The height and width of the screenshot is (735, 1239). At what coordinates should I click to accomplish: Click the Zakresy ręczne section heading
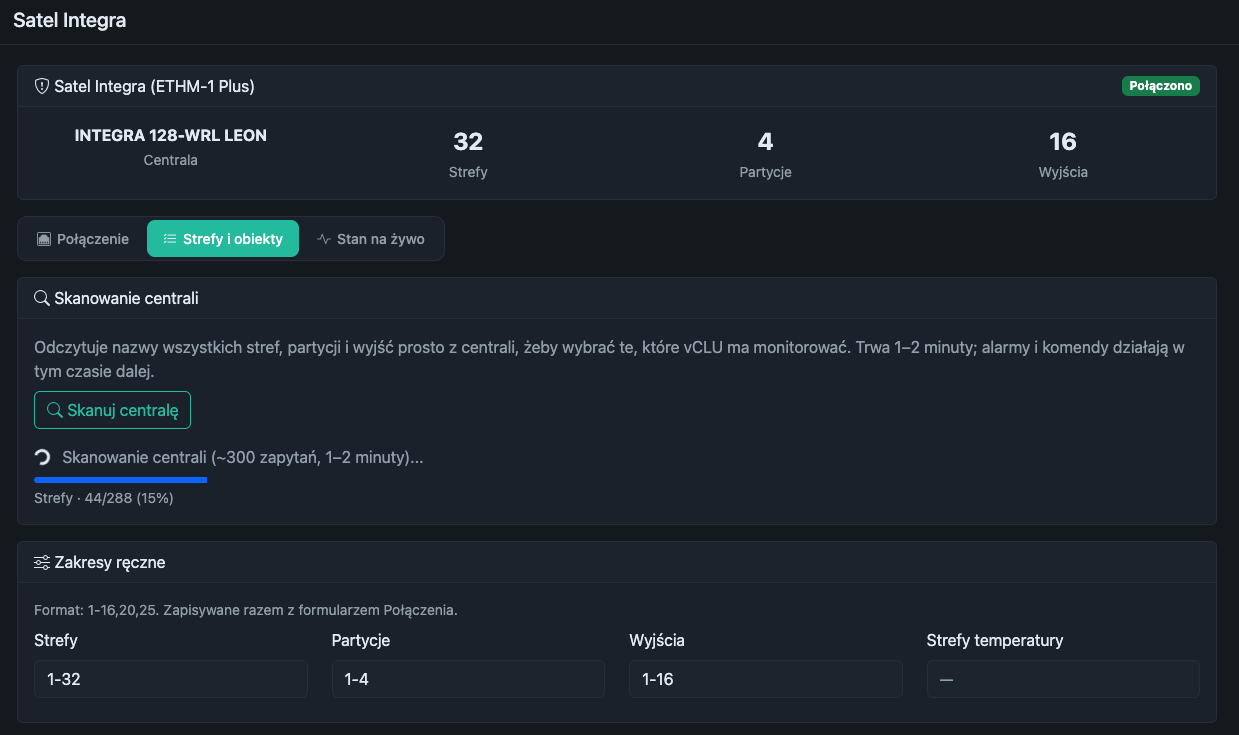tap(110, 562)
